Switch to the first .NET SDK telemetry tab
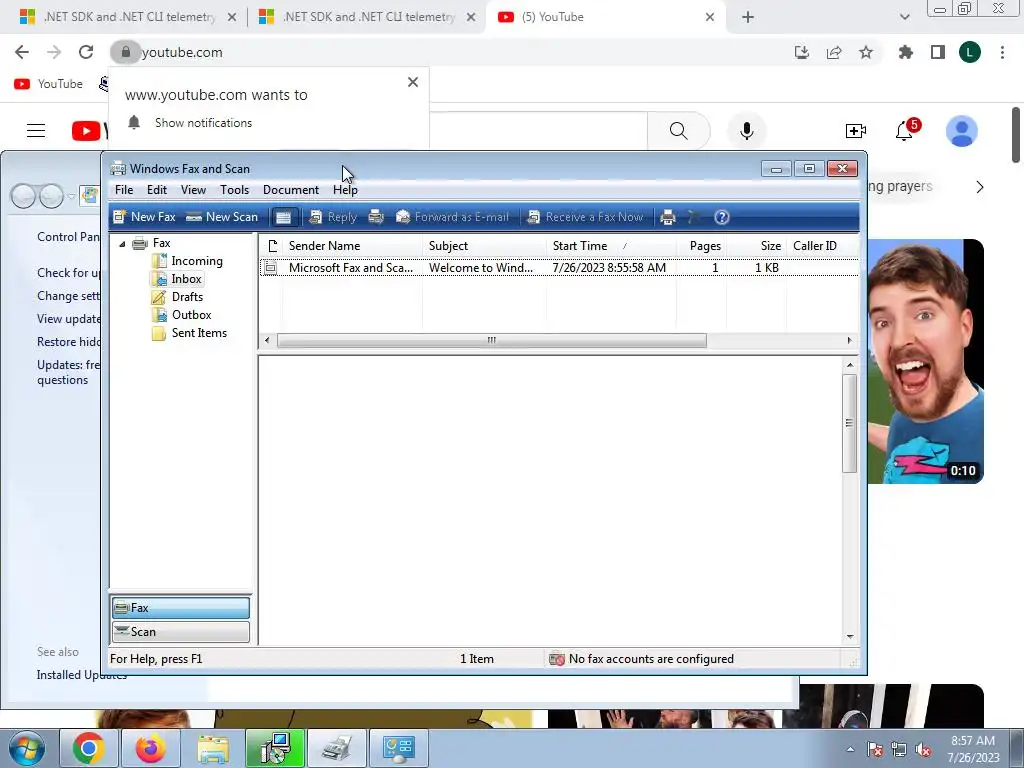This screenshot has height=768, width=1024. tap(127, 17)
